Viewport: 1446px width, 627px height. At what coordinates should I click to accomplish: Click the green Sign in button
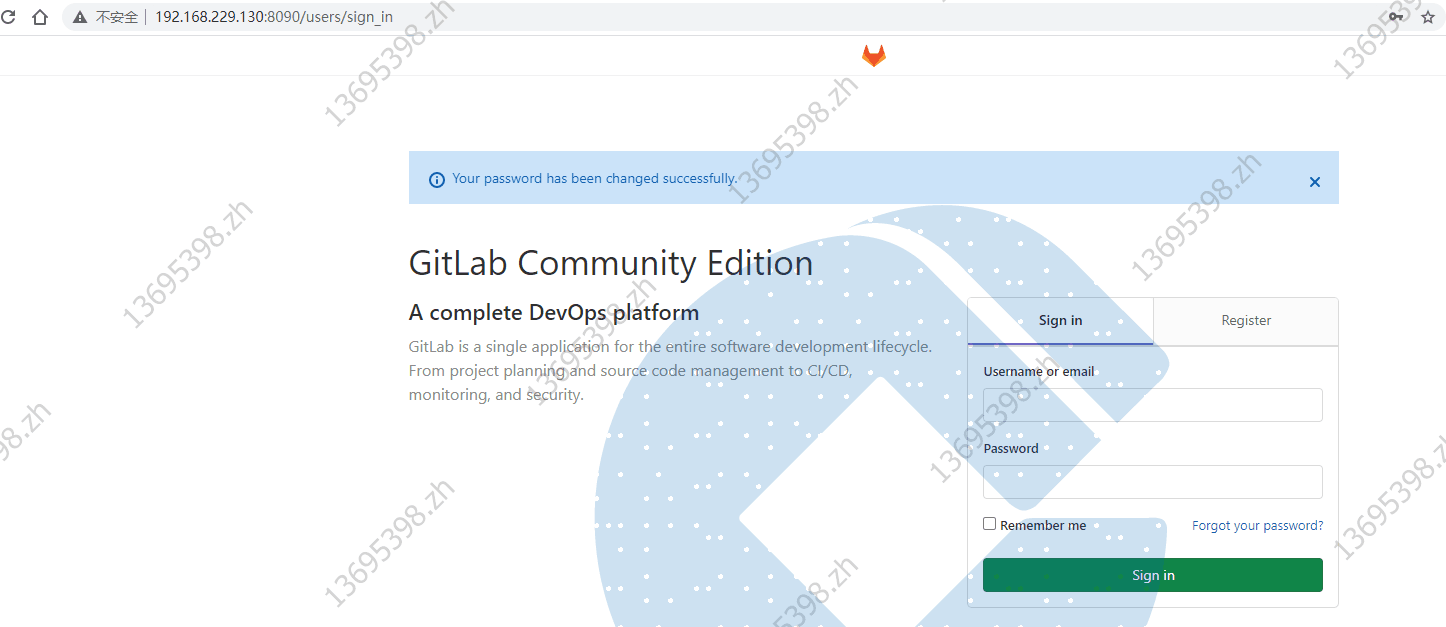(1153, 575)
